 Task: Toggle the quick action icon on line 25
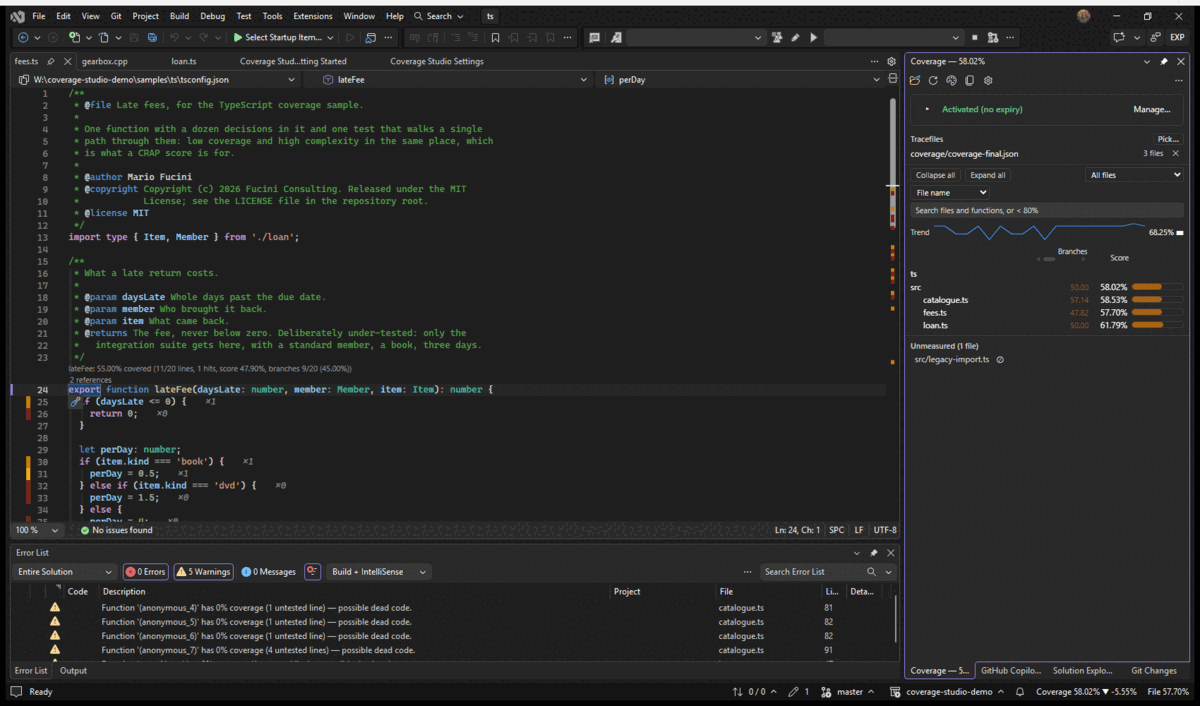click(75, 401)
